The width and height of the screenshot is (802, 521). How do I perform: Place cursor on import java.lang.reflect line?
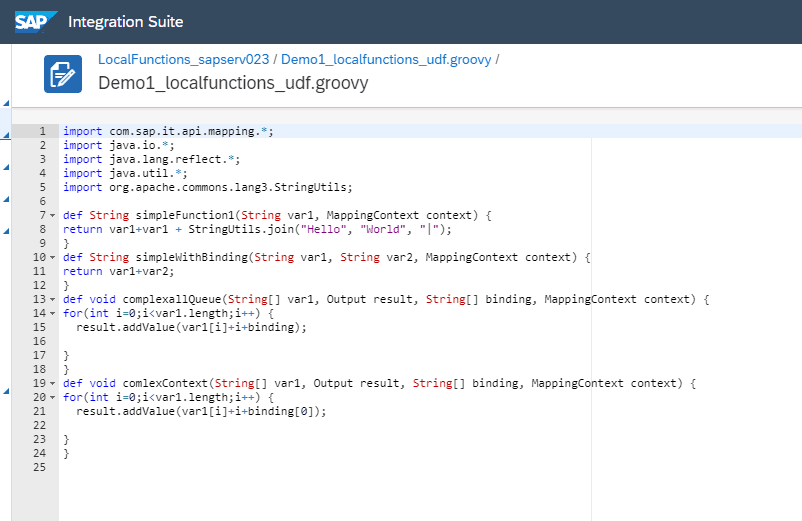point(151,159)
